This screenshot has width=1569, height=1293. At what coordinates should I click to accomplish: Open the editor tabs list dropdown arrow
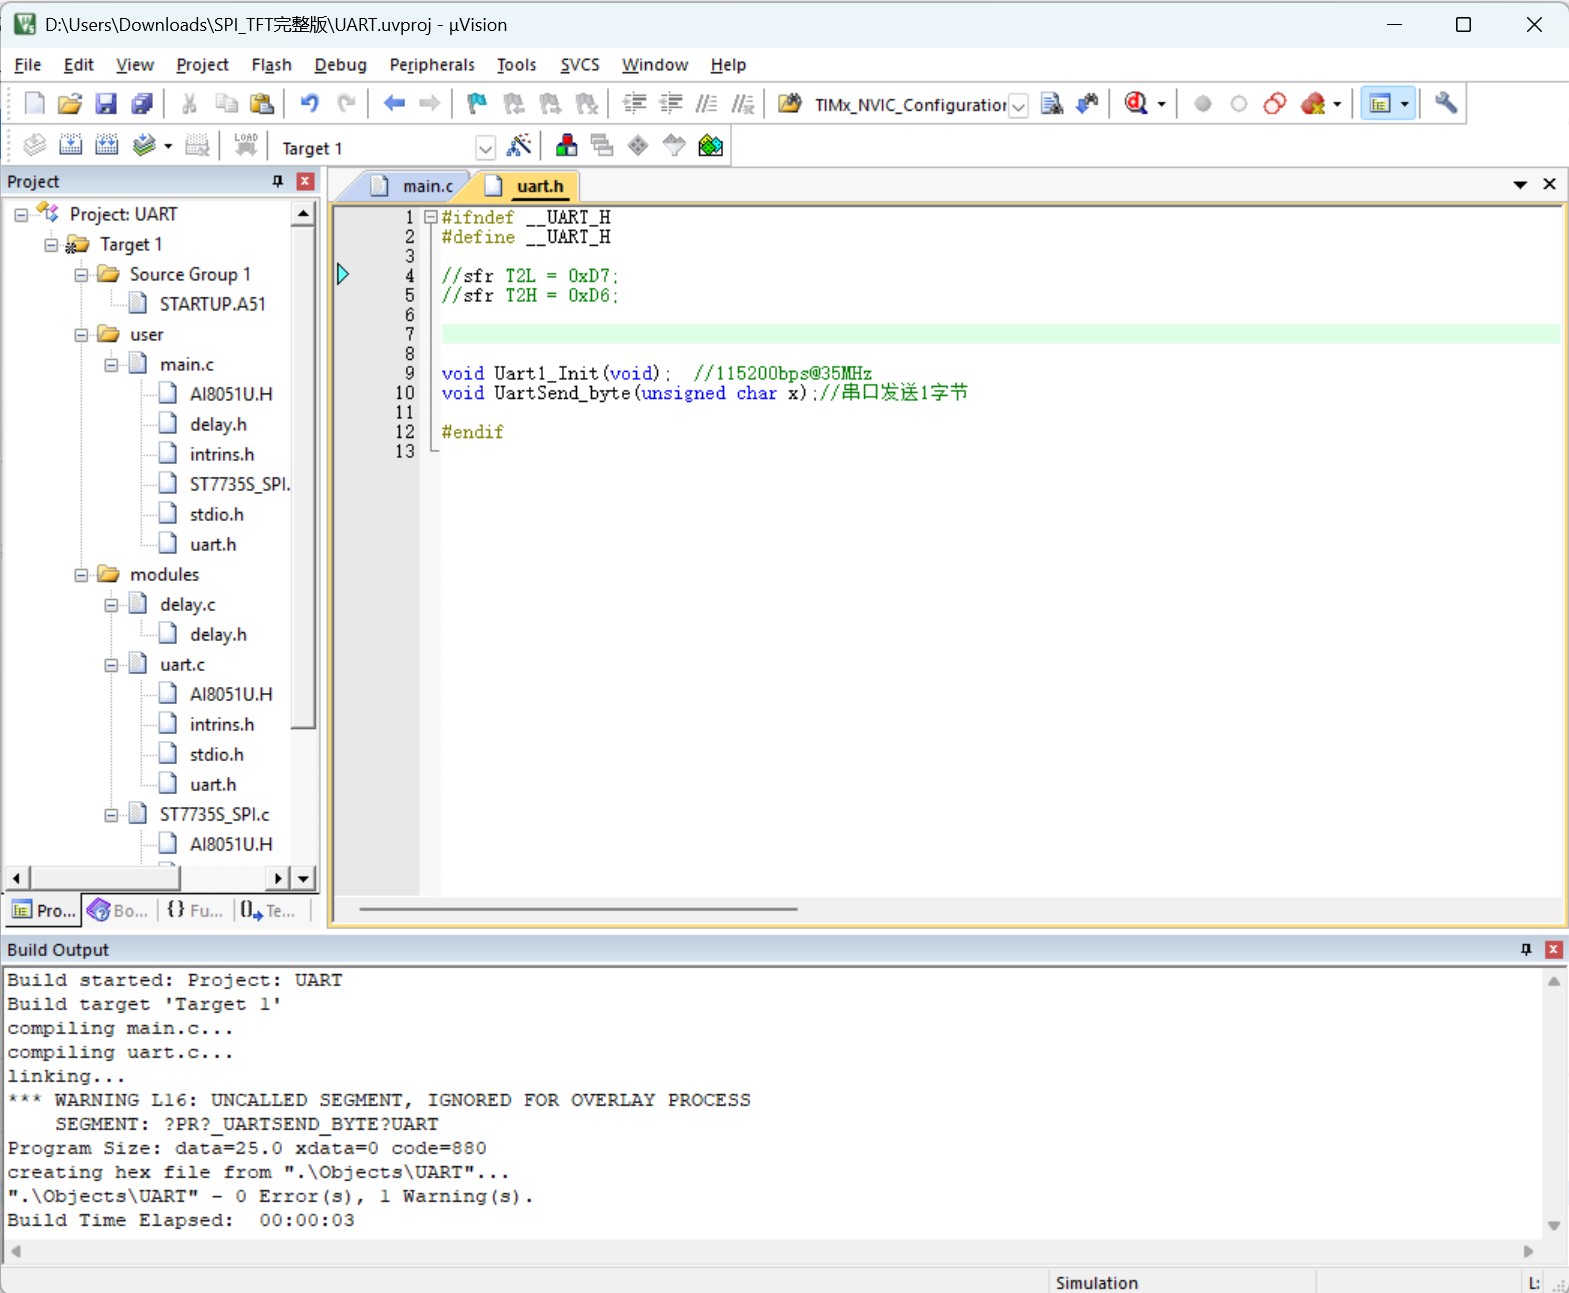coord(1520,184)
